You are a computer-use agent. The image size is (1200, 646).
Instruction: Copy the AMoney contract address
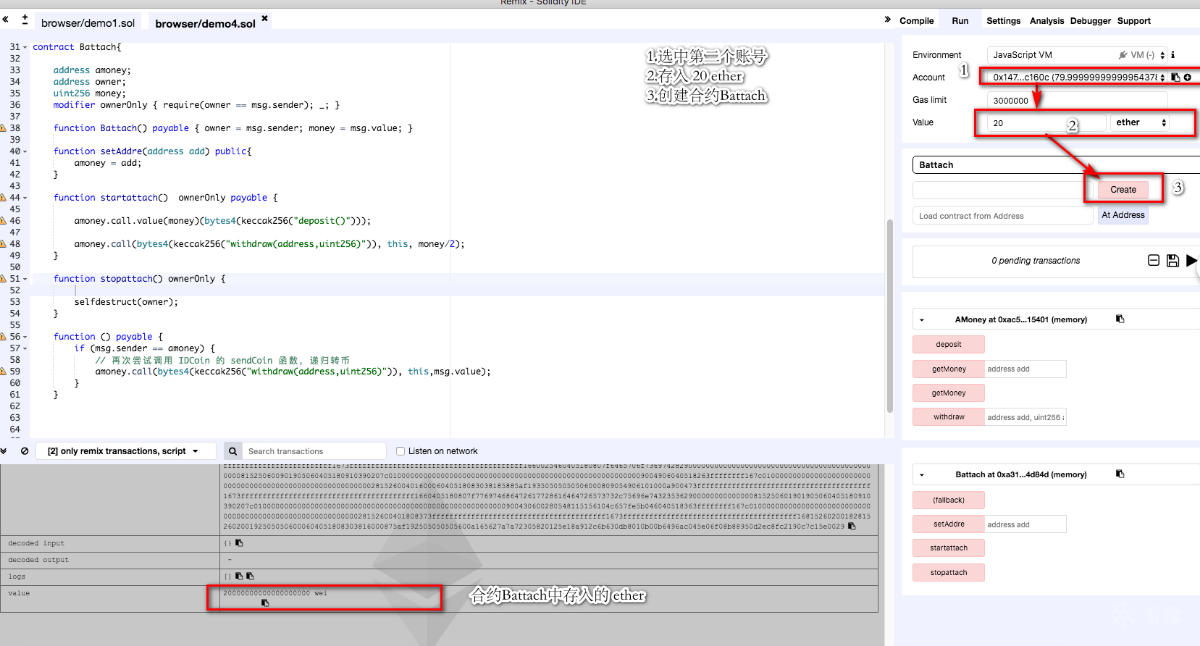pos(1120,319)
